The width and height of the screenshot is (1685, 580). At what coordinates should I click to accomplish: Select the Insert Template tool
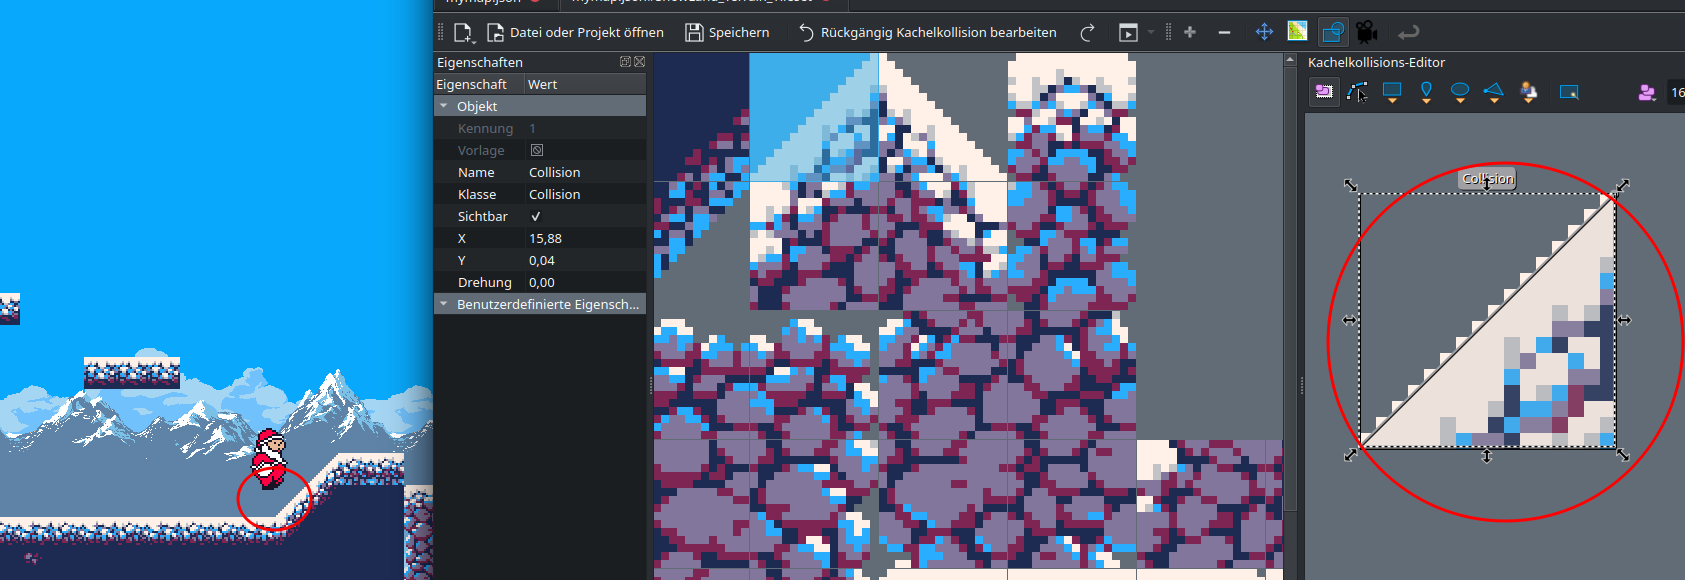click(x=1528, y=92)
